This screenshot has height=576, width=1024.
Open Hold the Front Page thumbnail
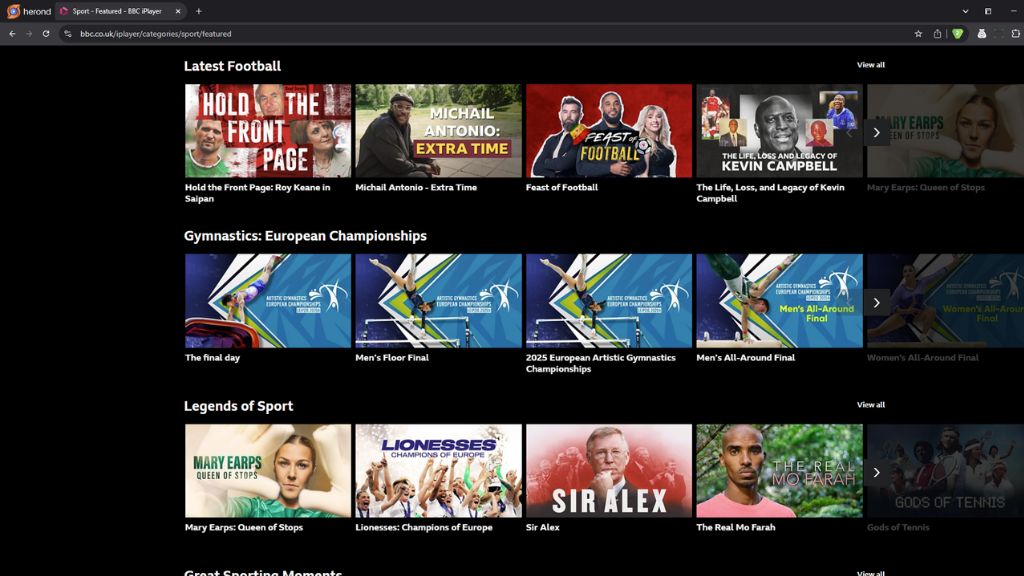click(268, 131)
